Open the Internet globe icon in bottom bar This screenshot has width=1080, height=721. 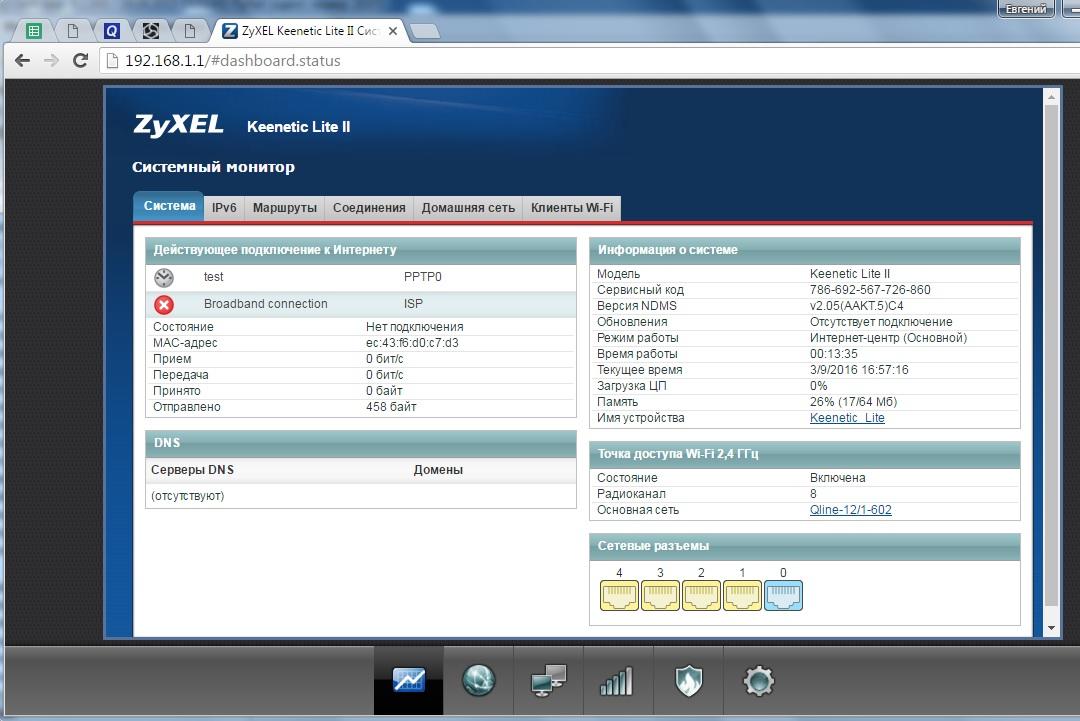(479, 680)
